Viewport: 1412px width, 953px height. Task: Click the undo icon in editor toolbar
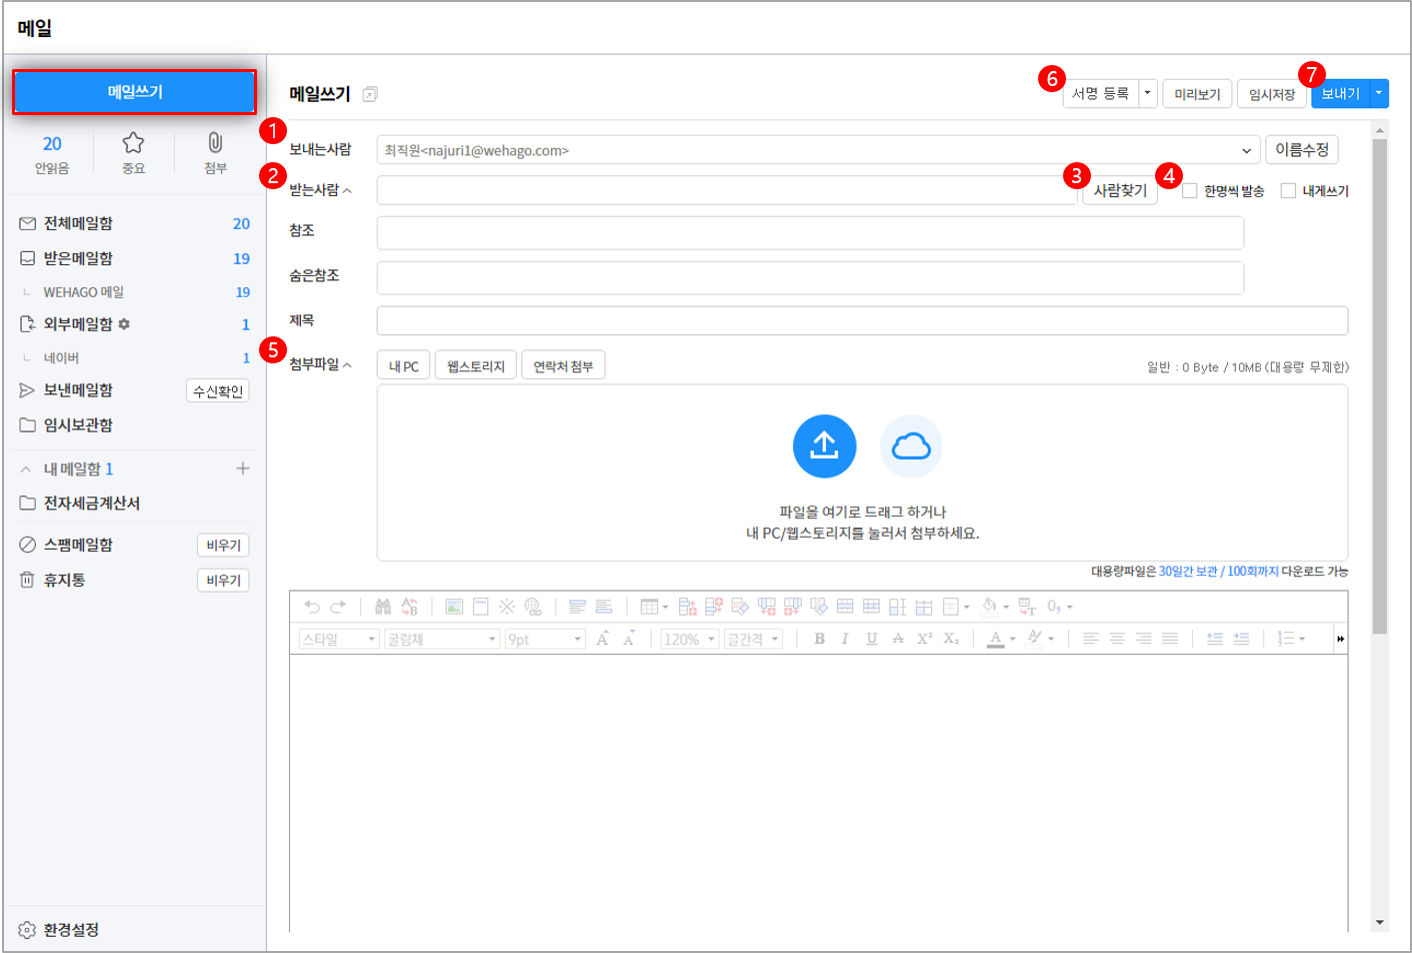[312, 607]
